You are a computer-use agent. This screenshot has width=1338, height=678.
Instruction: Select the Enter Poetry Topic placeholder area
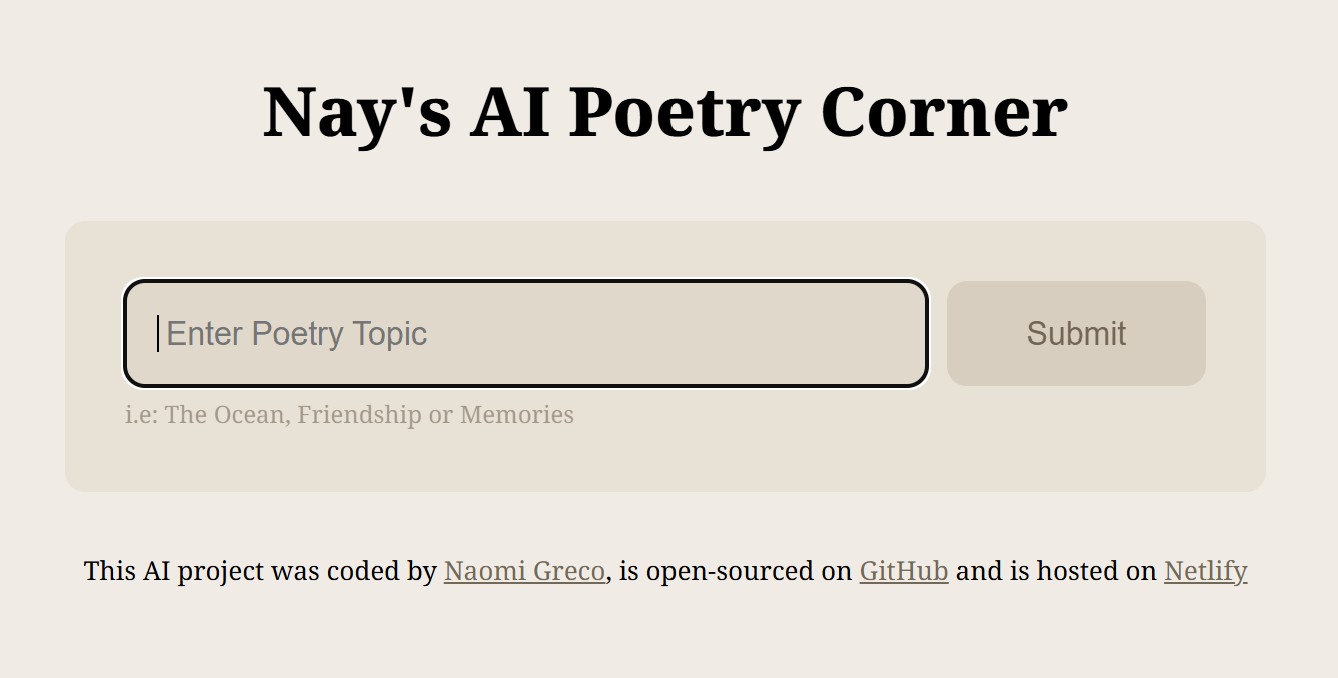[x=296, y=333]
